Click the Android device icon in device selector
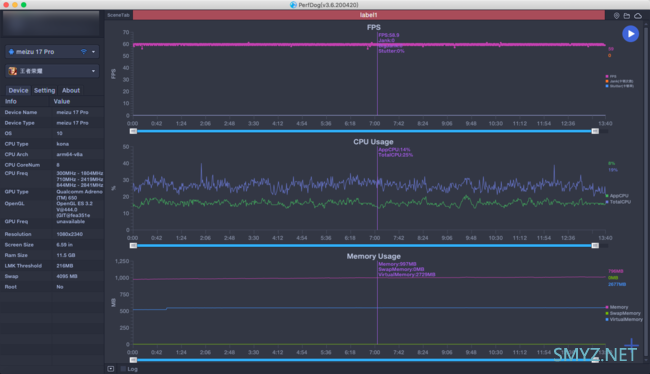The height and width of the screenshot is (374, 650). [11, 52]
